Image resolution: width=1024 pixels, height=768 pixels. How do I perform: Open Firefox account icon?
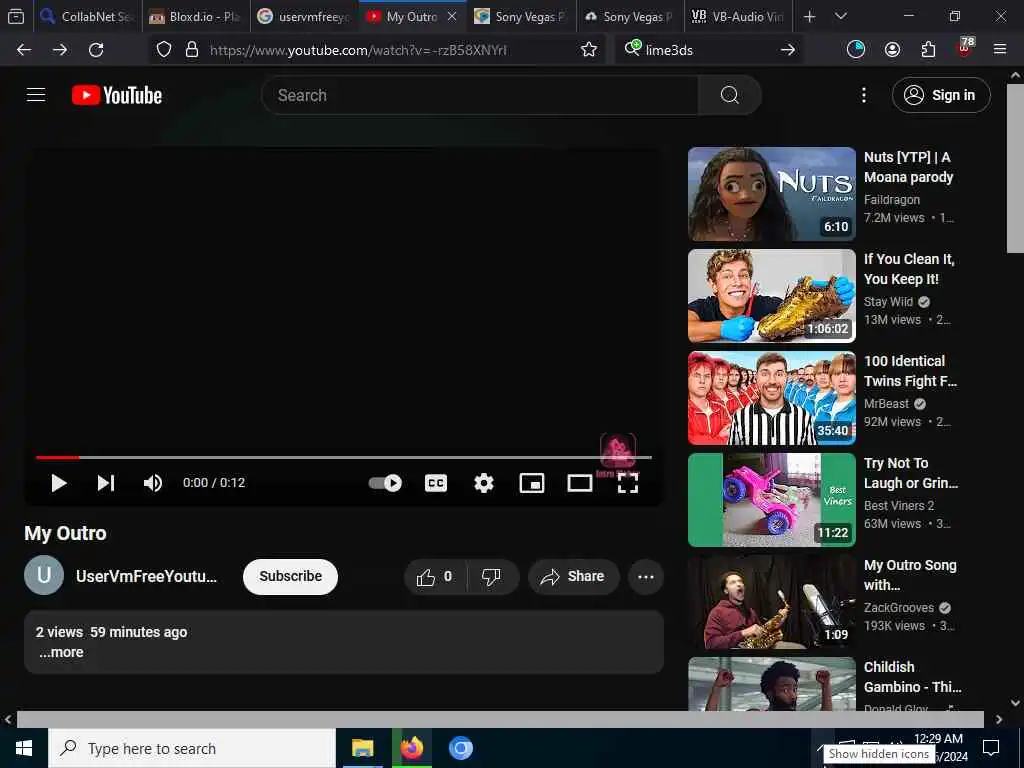[x=892, y=50]
